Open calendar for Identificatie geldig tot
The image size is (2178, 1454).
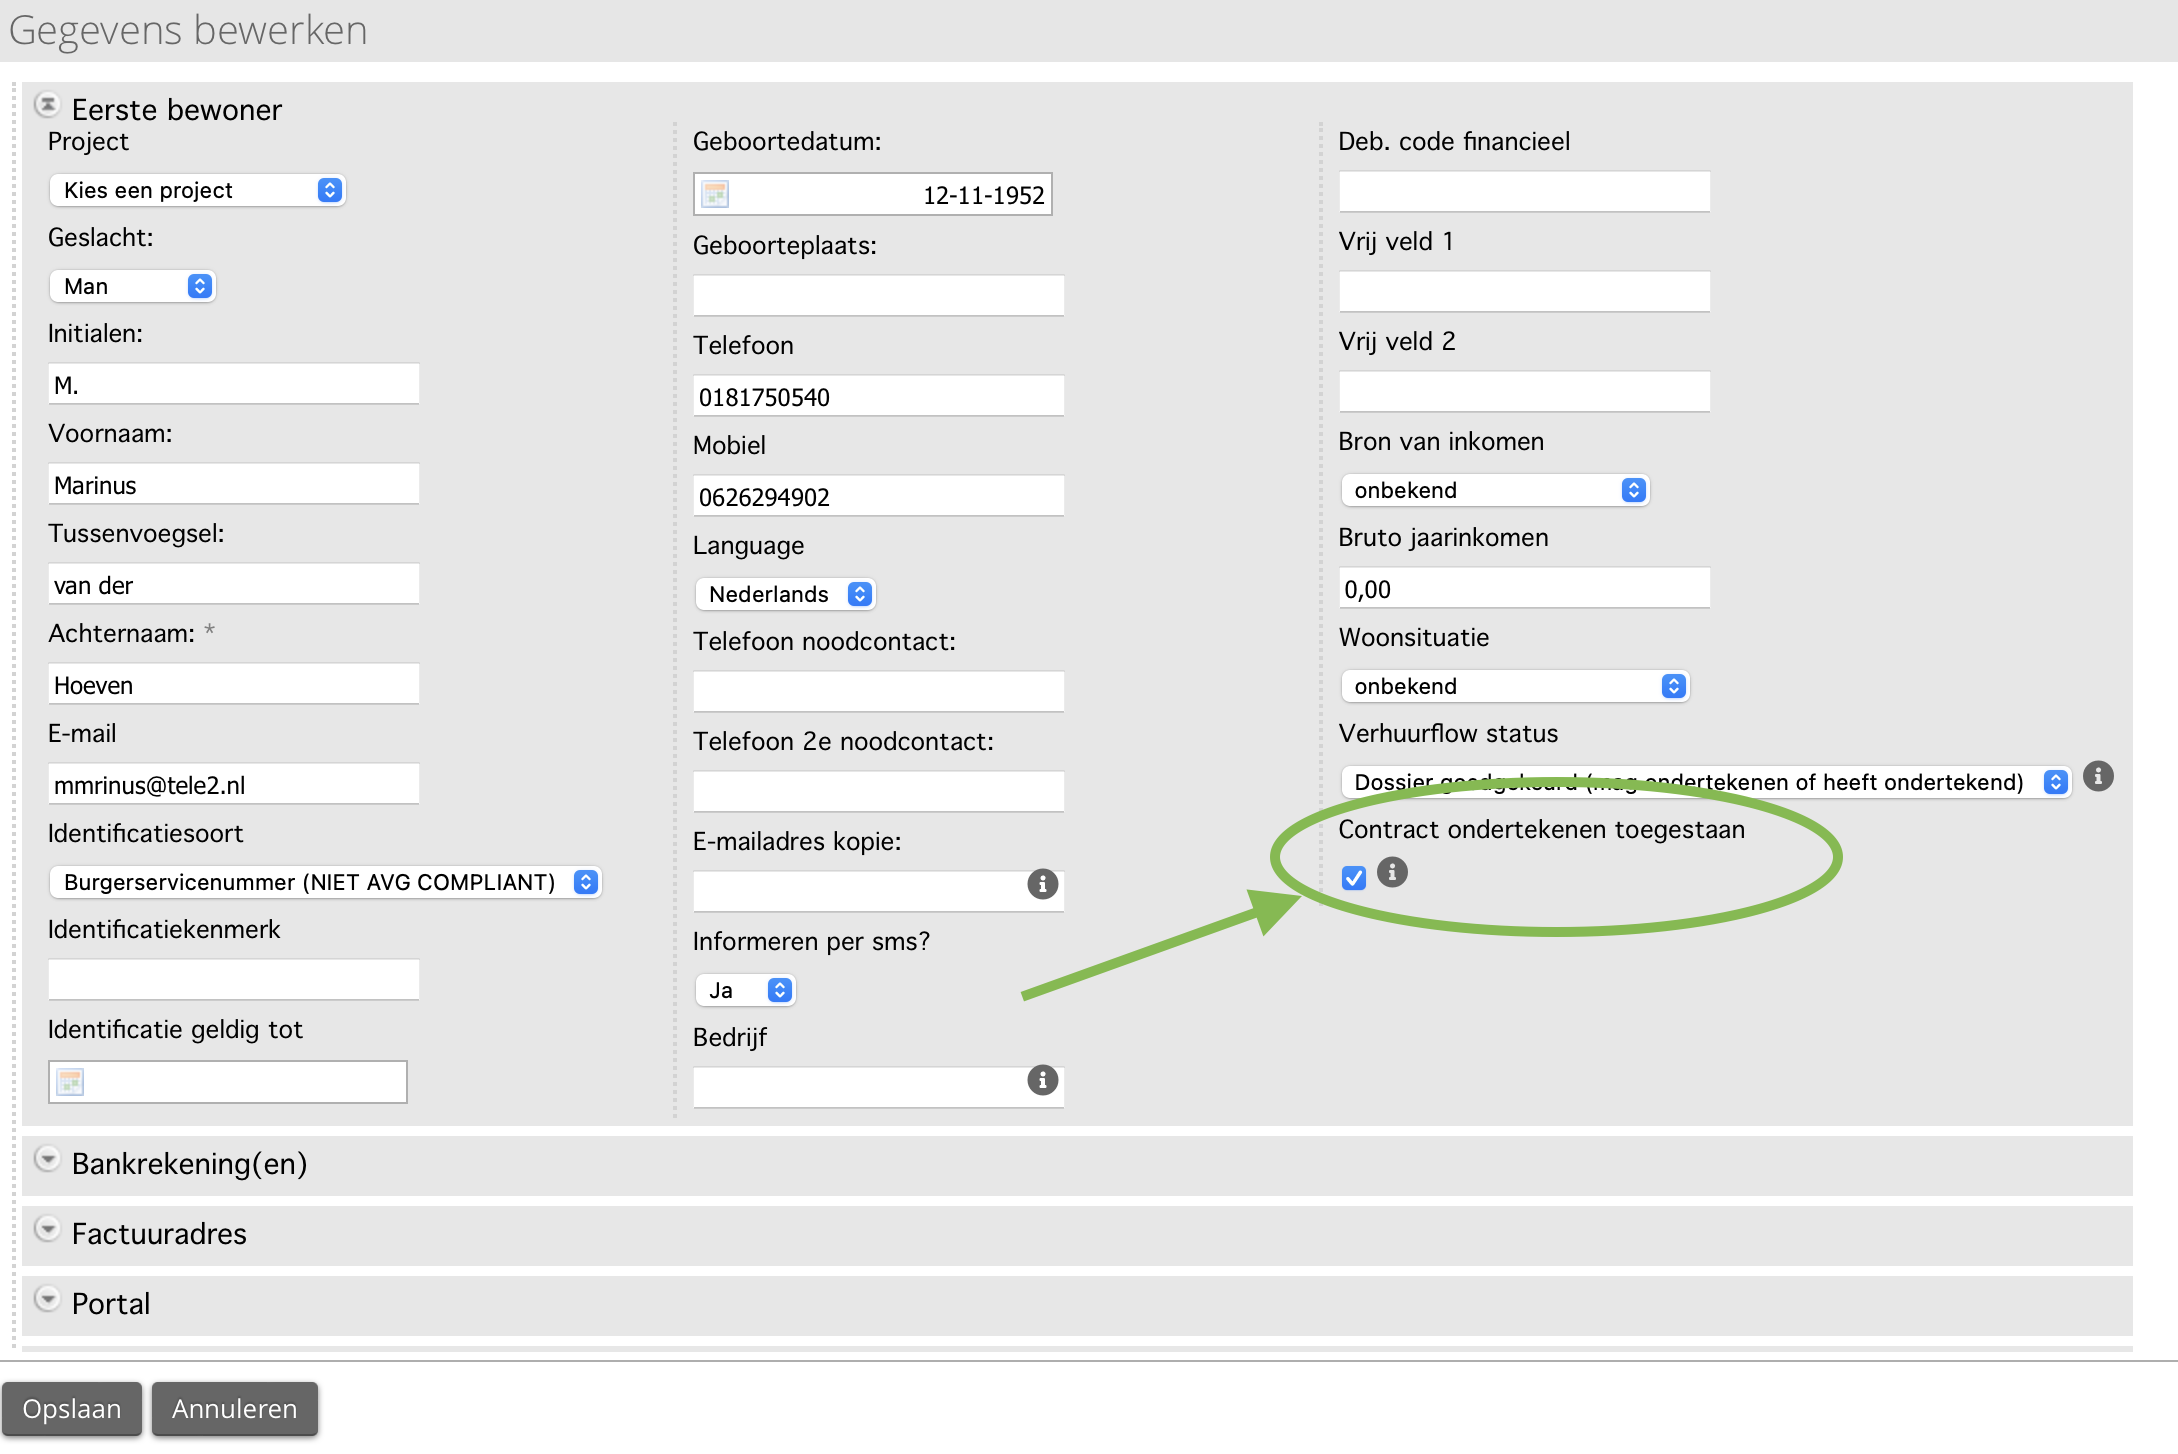pyautogui.click(x=70, y=1082)
